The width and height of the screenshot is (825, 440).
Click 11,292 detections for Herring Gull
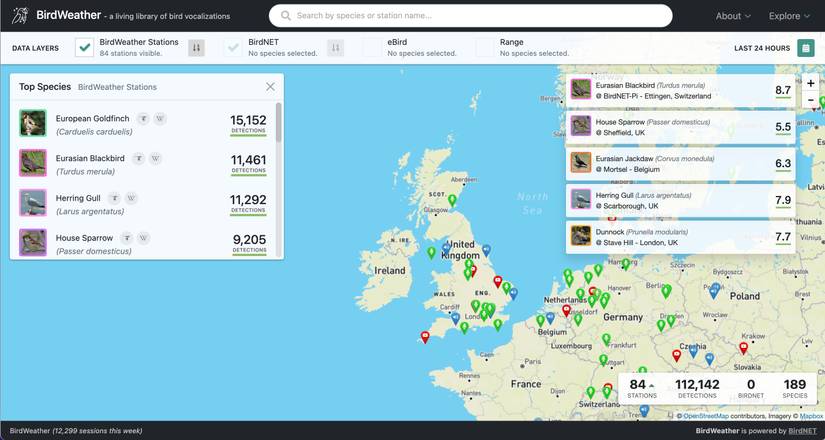point(248,204)
